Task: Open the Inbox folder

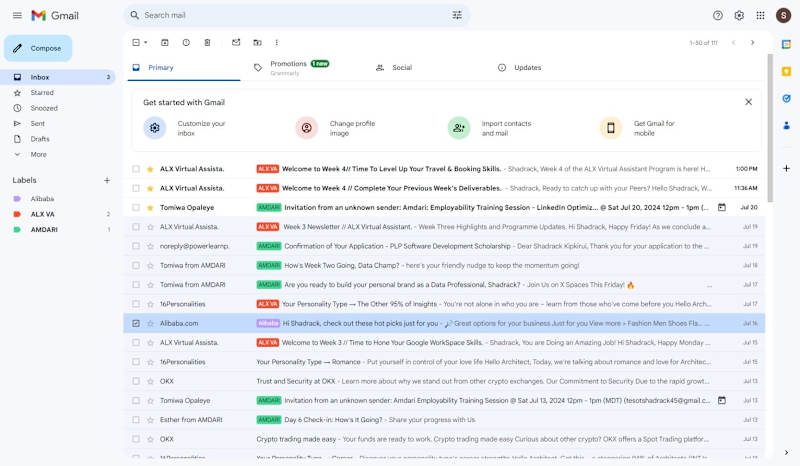Action: 58,77
